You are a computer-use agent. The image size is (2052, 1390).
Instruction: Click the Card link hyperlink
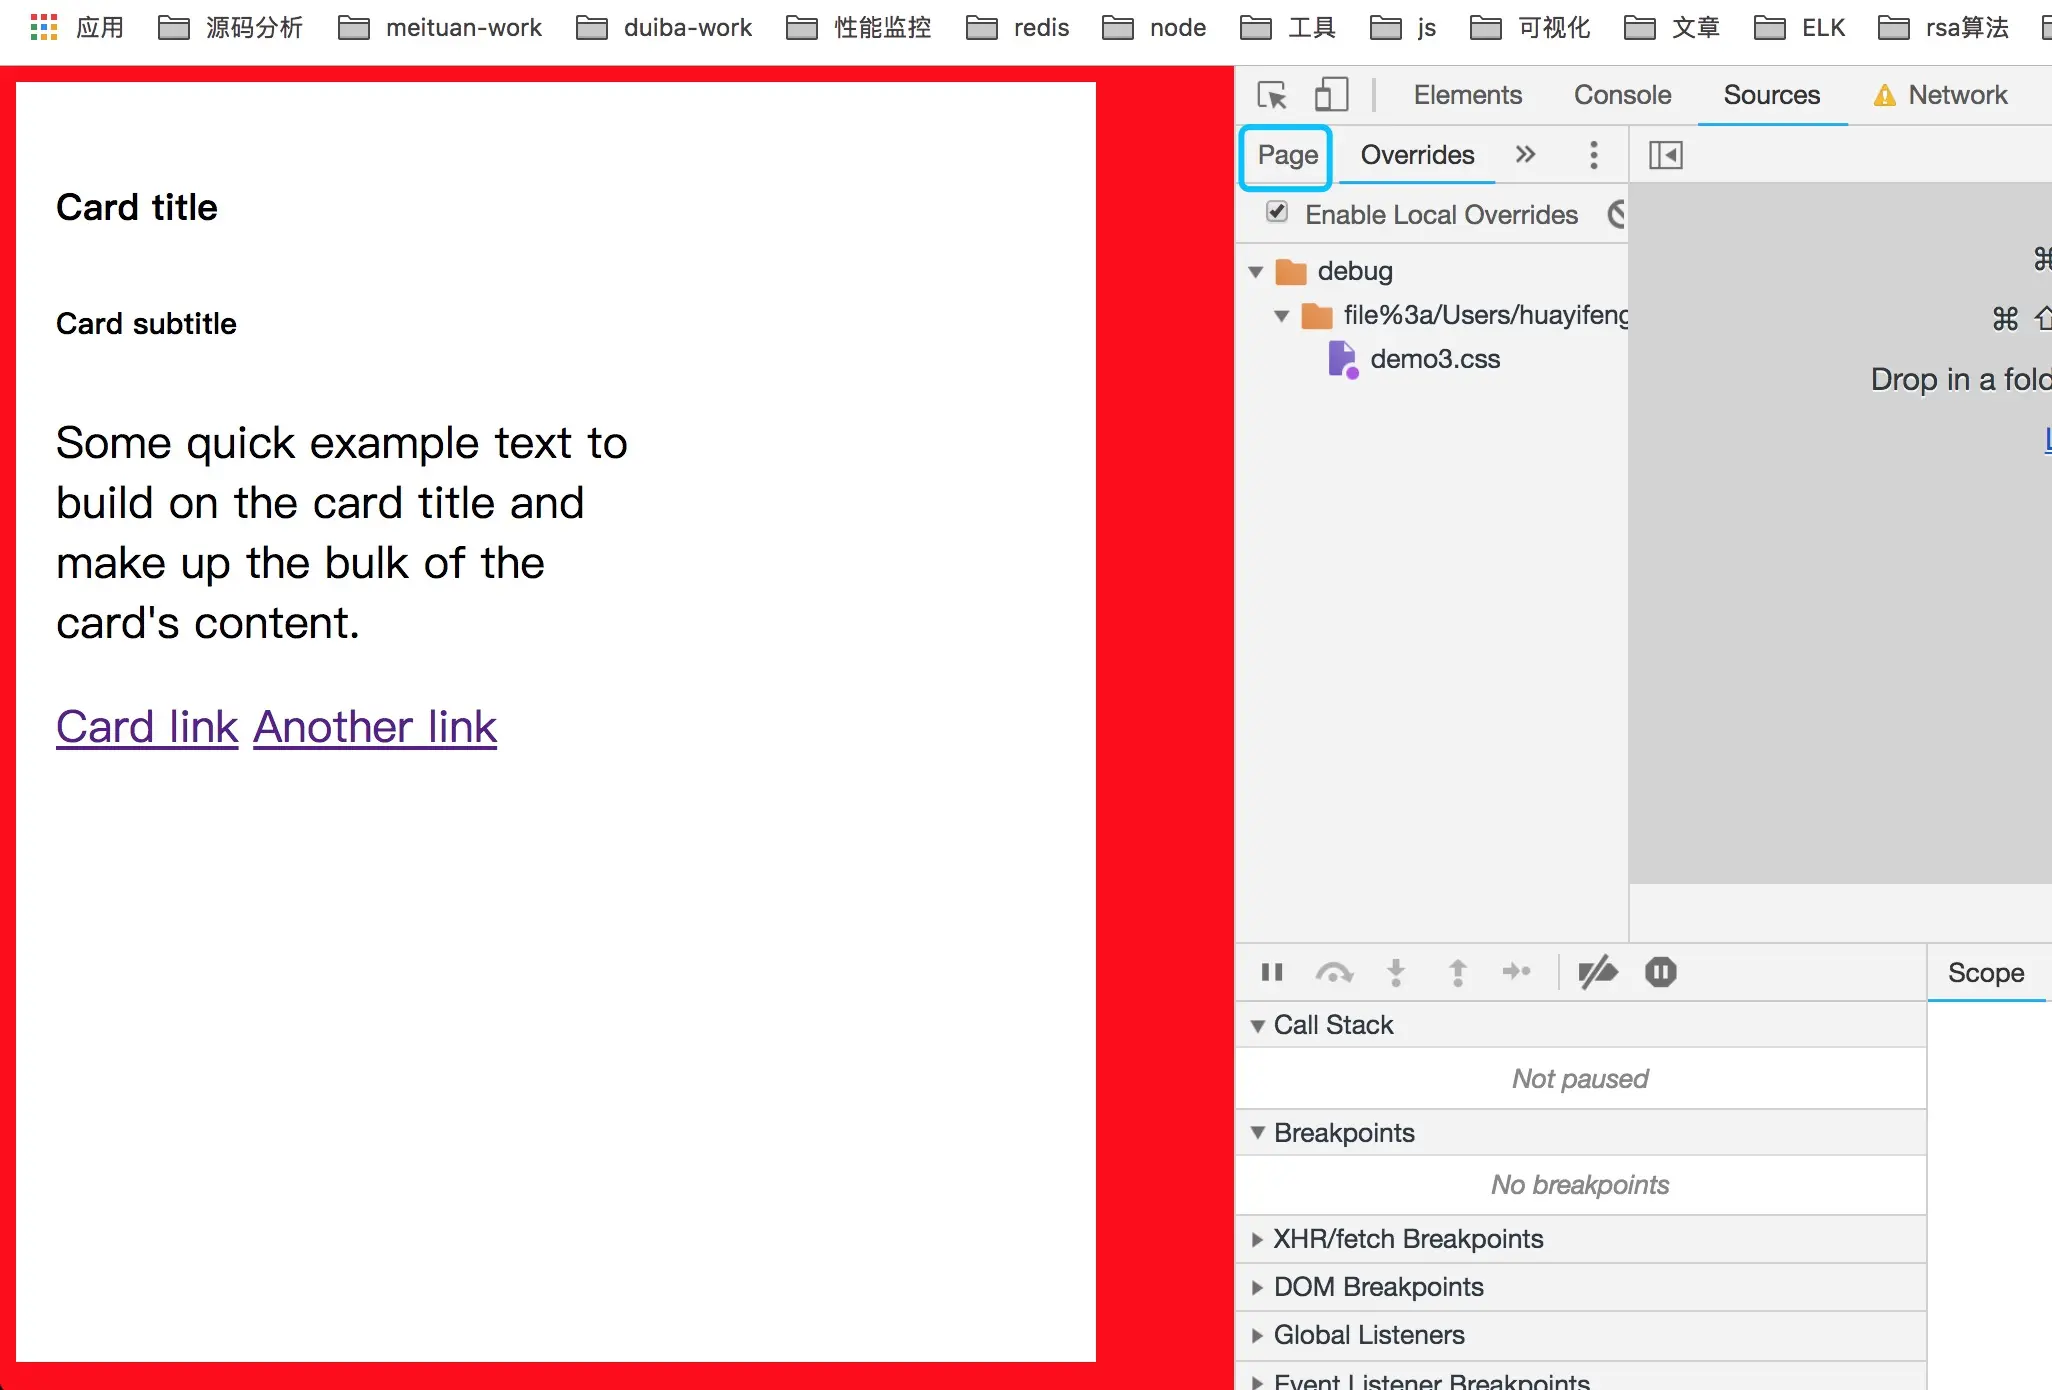(x=147, y=727)
